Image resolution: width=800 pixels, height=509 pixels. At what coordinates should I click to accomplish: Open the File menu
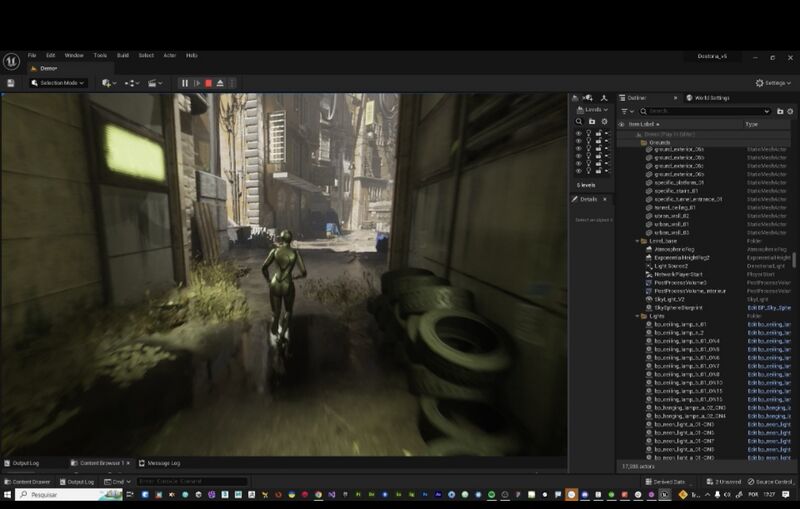point(32,55)
